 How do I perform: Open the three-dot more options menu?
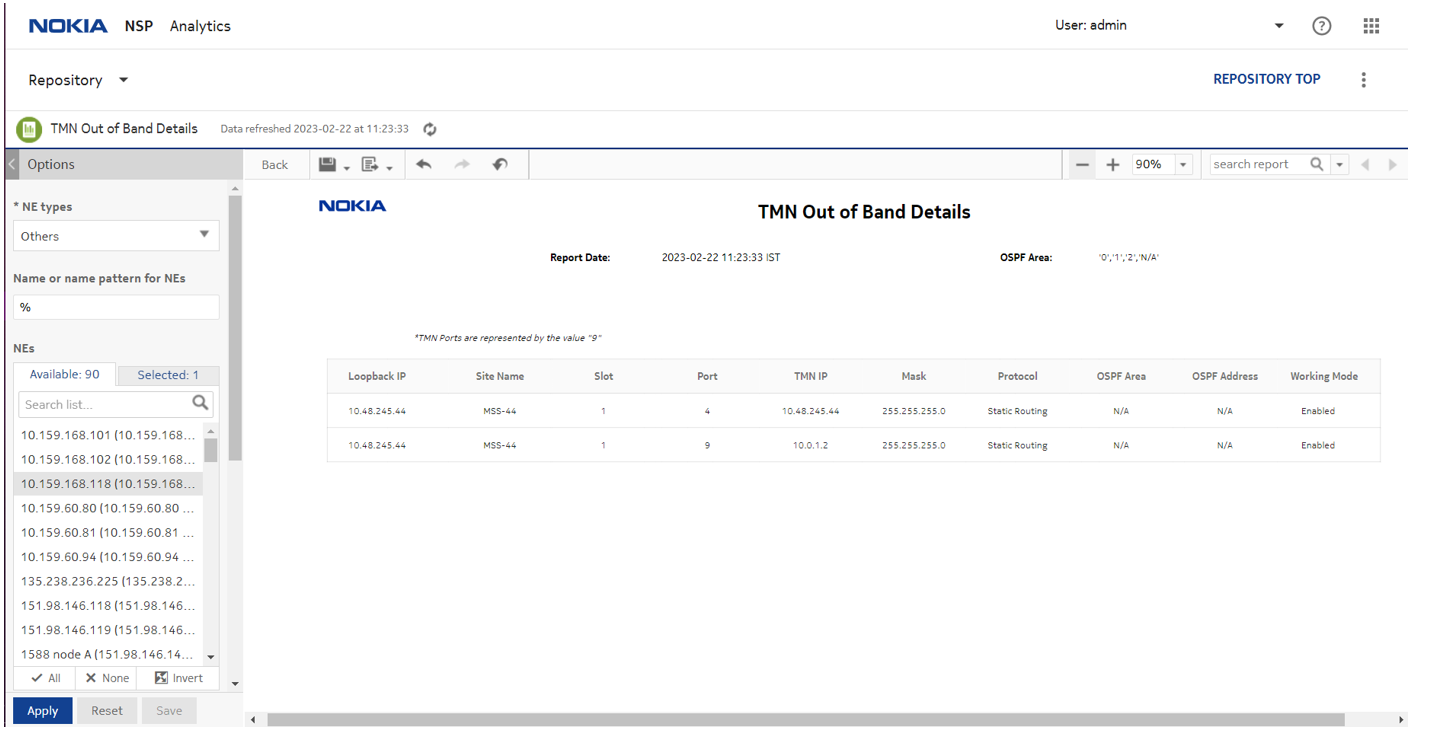coord(1363,80)
